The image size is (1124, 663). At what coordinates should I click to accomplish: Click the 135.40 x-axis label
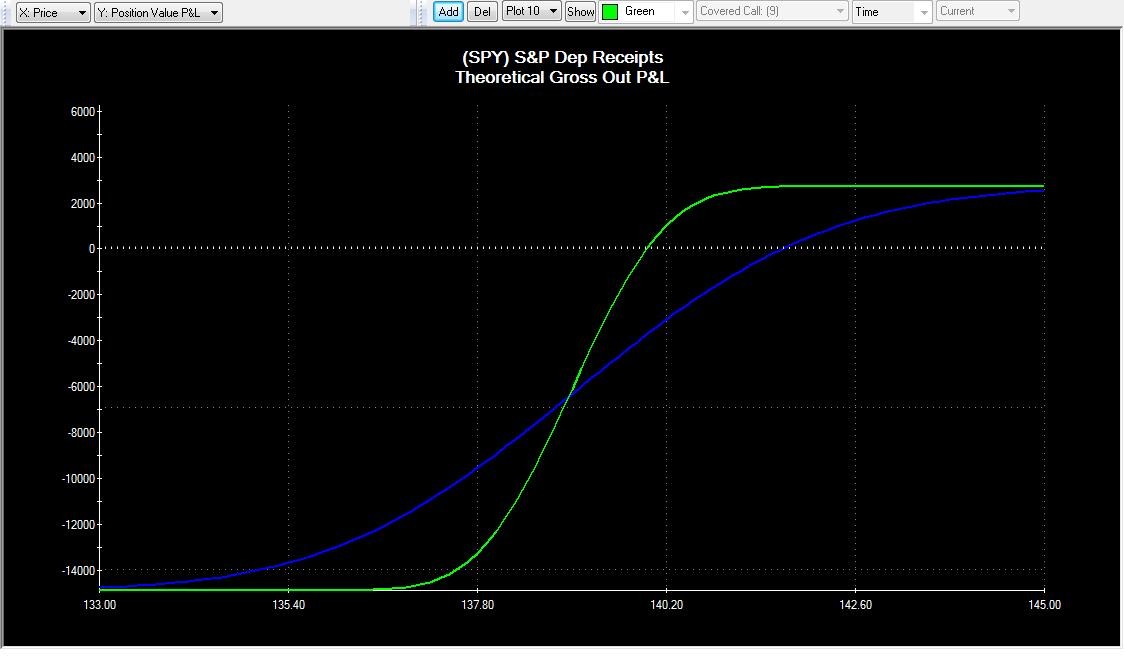click(x=289, y=605)
